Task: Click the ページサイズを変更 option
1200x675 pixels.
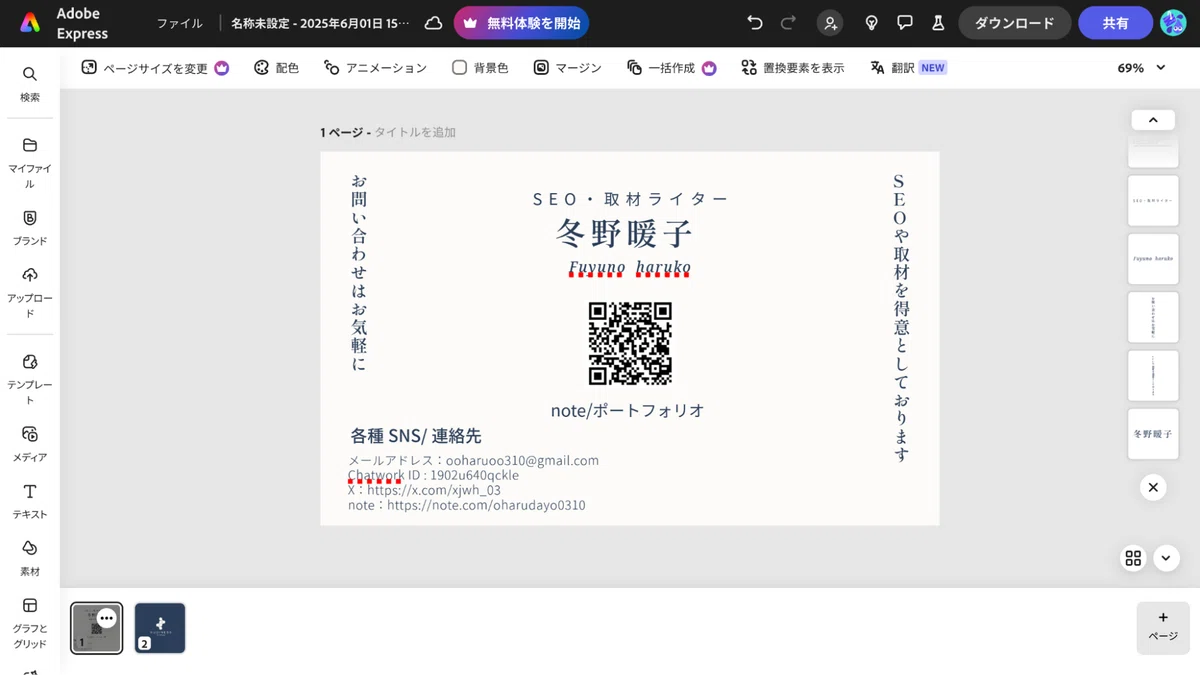Action: click(155, 68)
